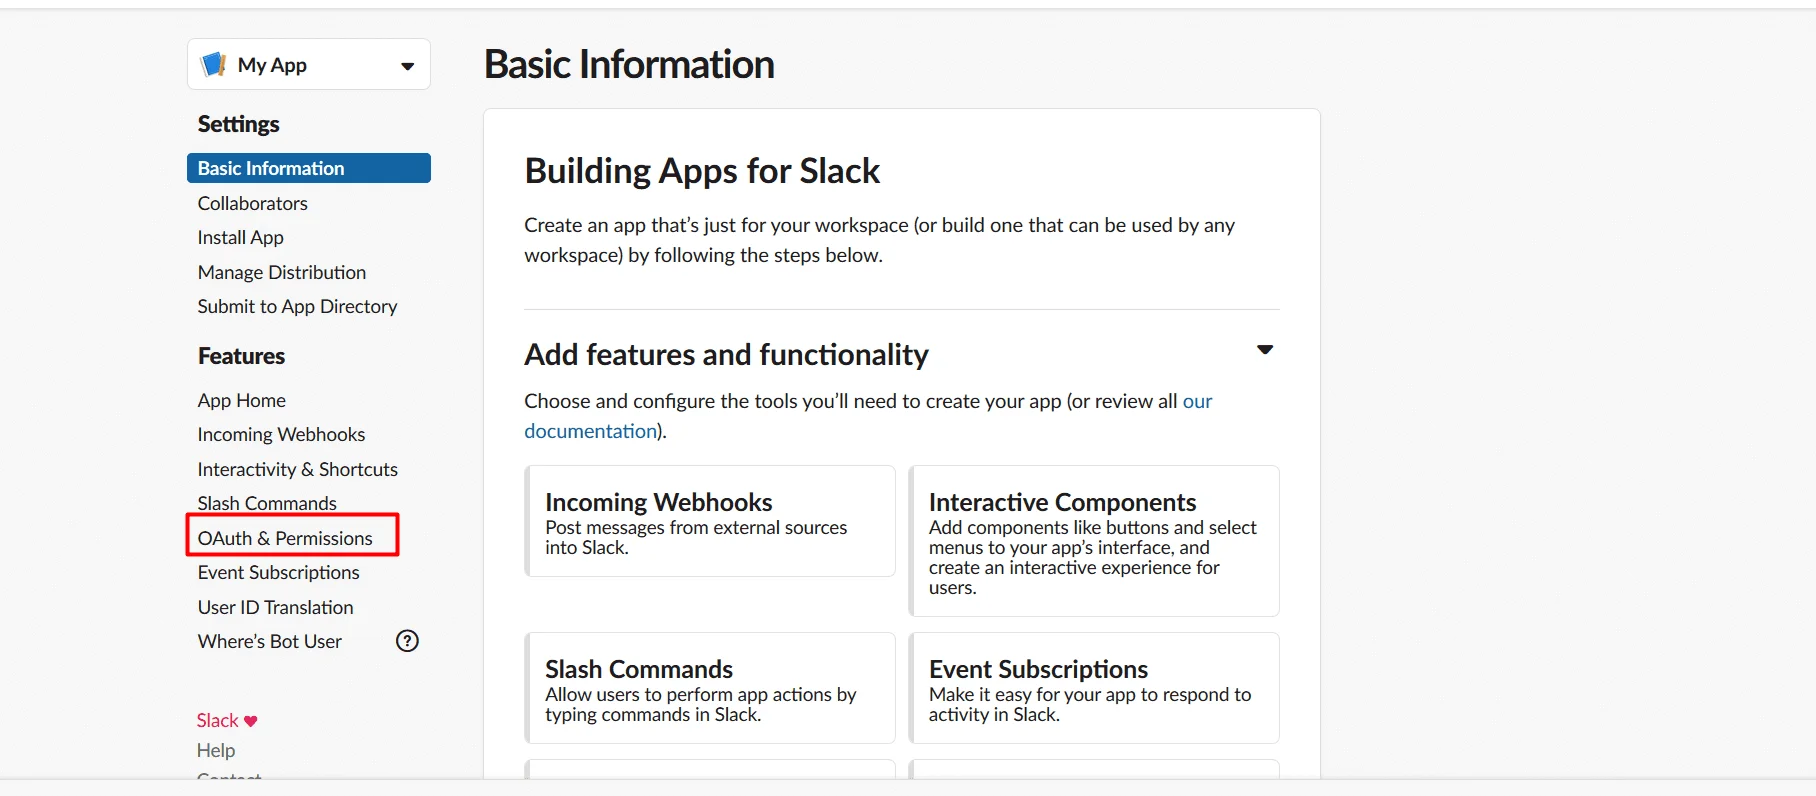
Task: Click Where's Bot User link
Action: [x=269, y=641]
